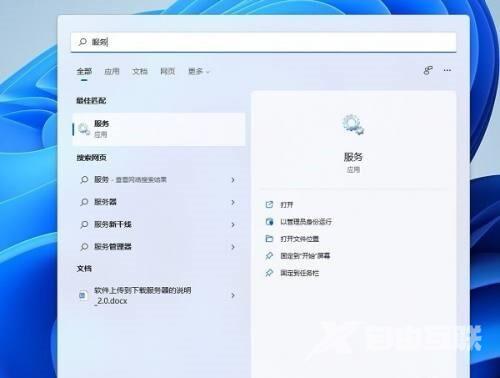Click the shield icon for run as administrator
500x378 pixels.
pos(269,221)
